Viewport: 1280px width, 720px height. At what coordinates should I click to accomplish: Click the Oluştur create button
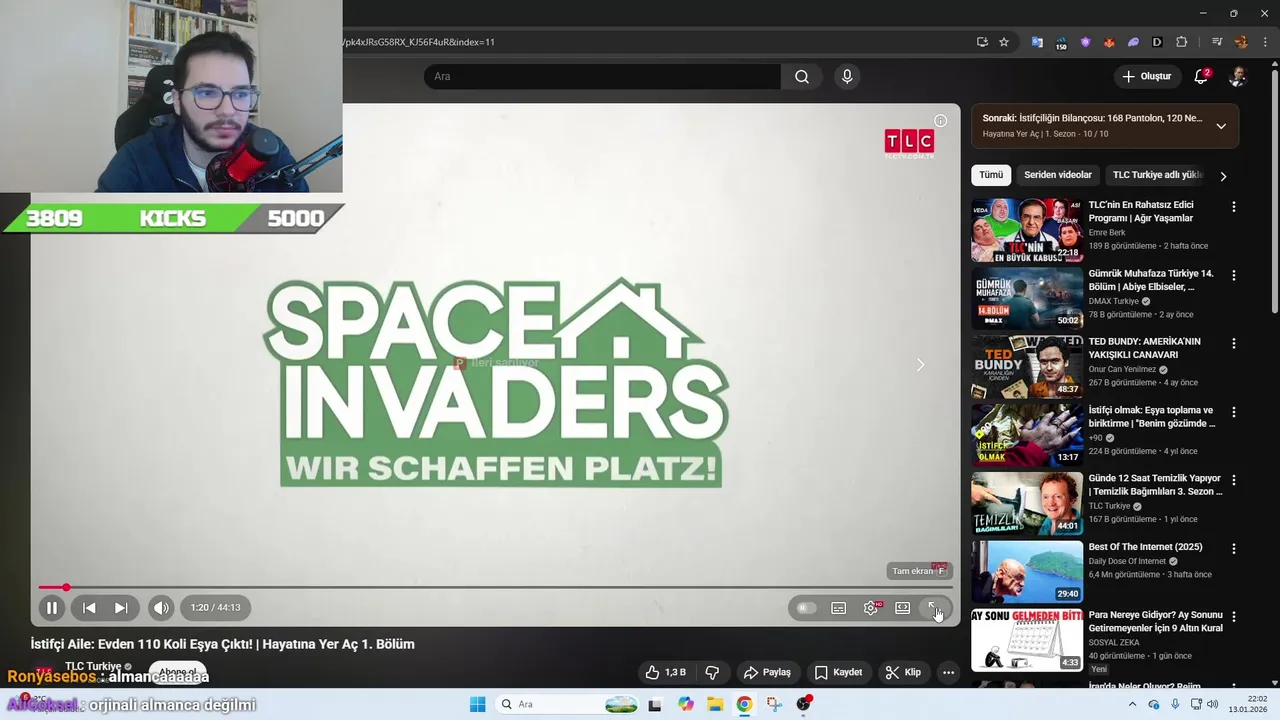pos(1146,77)
